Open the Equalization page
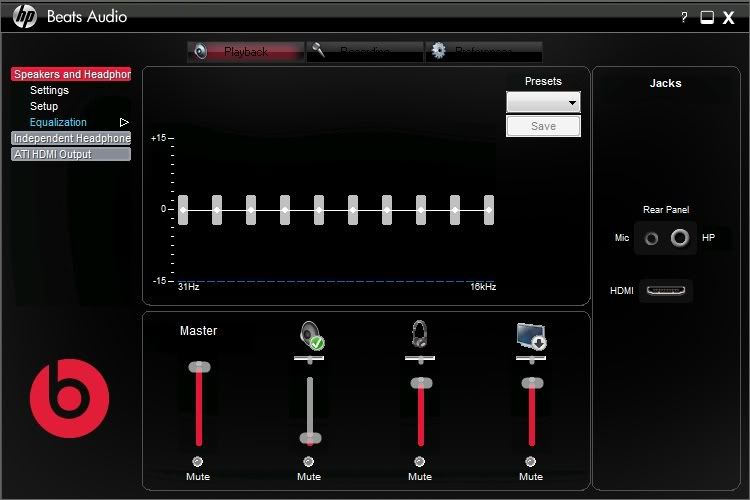This screenshot has width=750, height=500. [58, 122]
